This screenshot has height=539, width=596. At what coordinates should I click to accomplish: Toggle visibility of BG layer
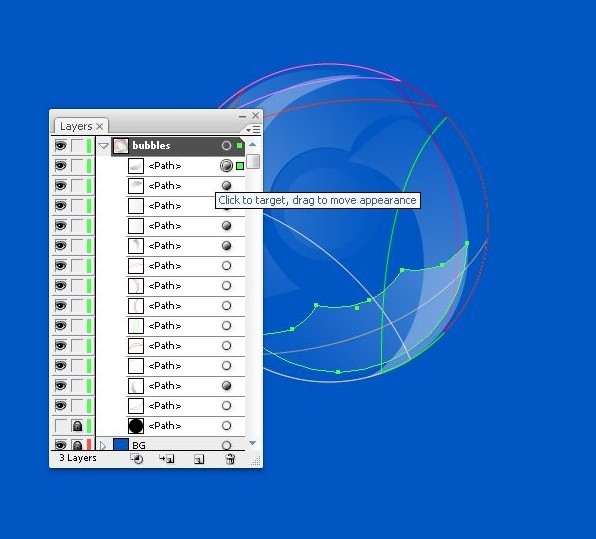click(x=60, y=445)
